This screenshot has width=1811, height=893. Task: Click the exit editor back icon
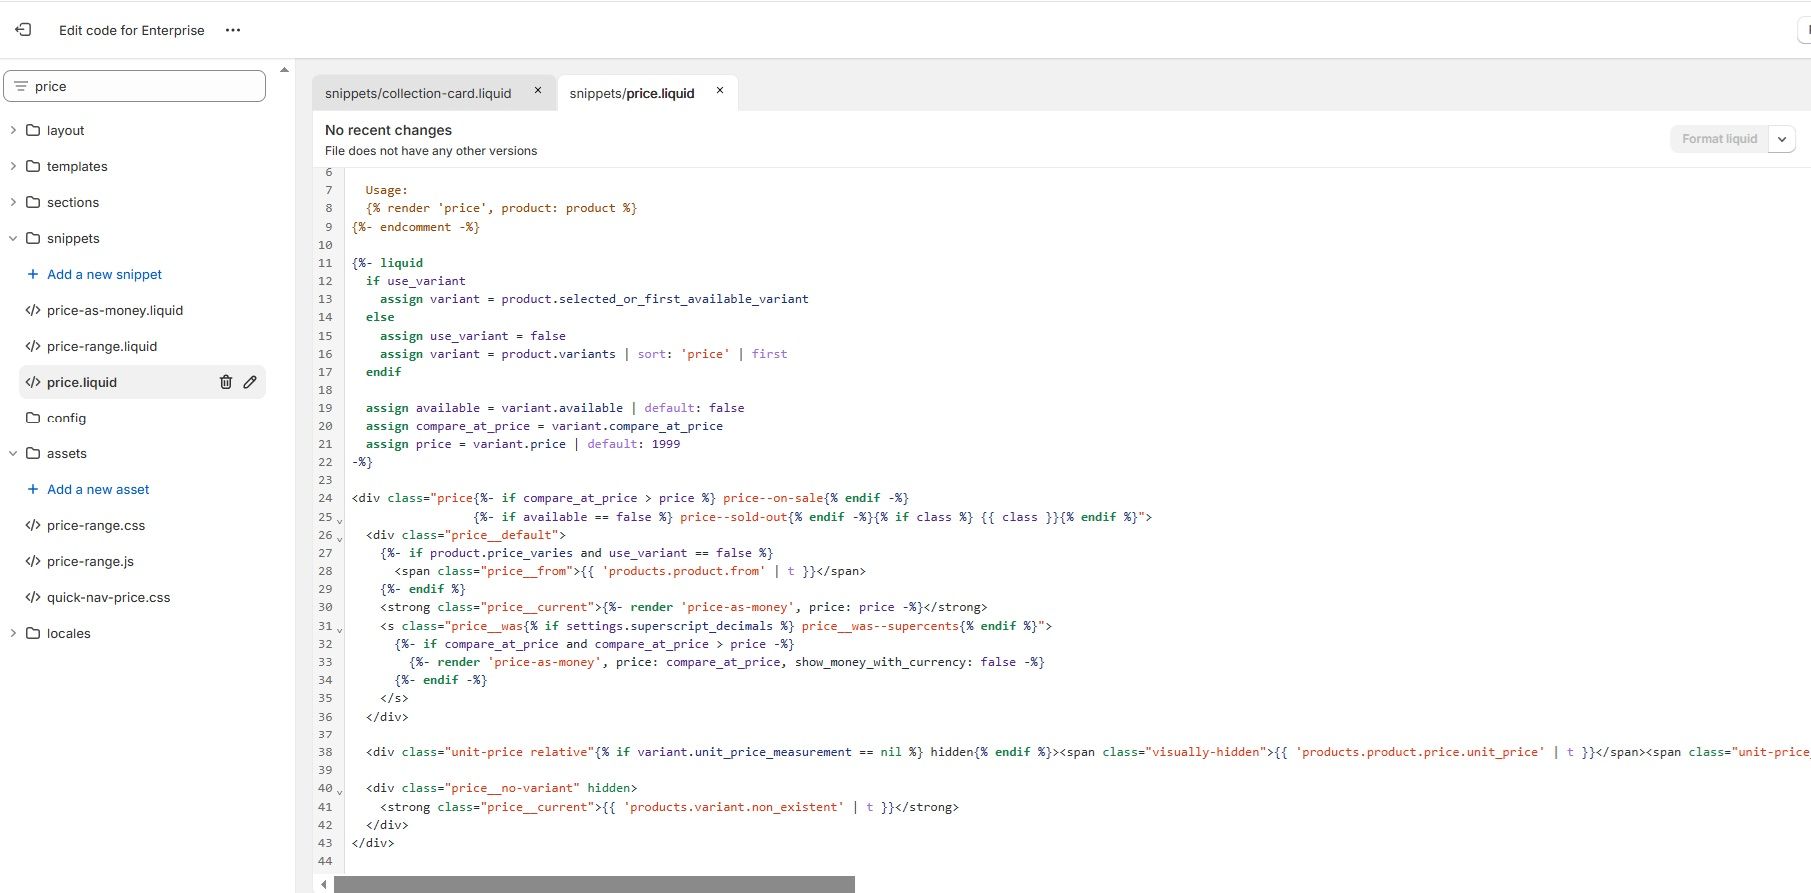[23, 30]
